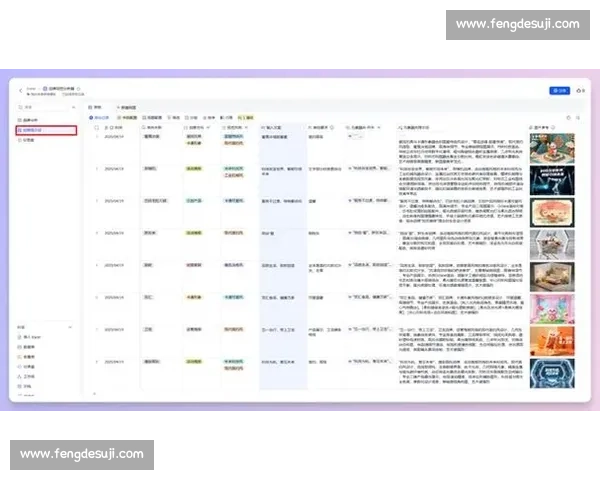Click the thumbs-up like icon at top right
The height and width of the screenshot is (480, 600).
[x=579, y=91]
